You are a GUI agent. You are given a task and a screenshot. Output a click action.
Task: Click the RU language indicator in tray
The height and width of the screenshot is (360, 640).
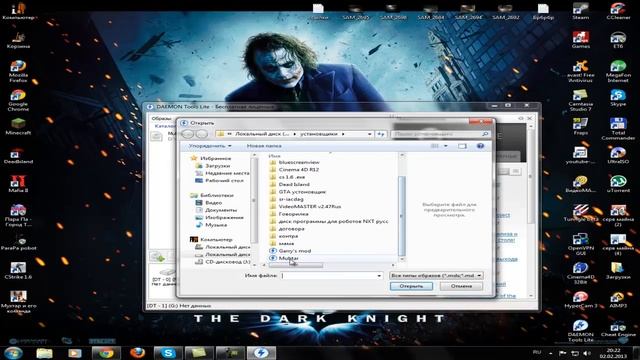537,352
